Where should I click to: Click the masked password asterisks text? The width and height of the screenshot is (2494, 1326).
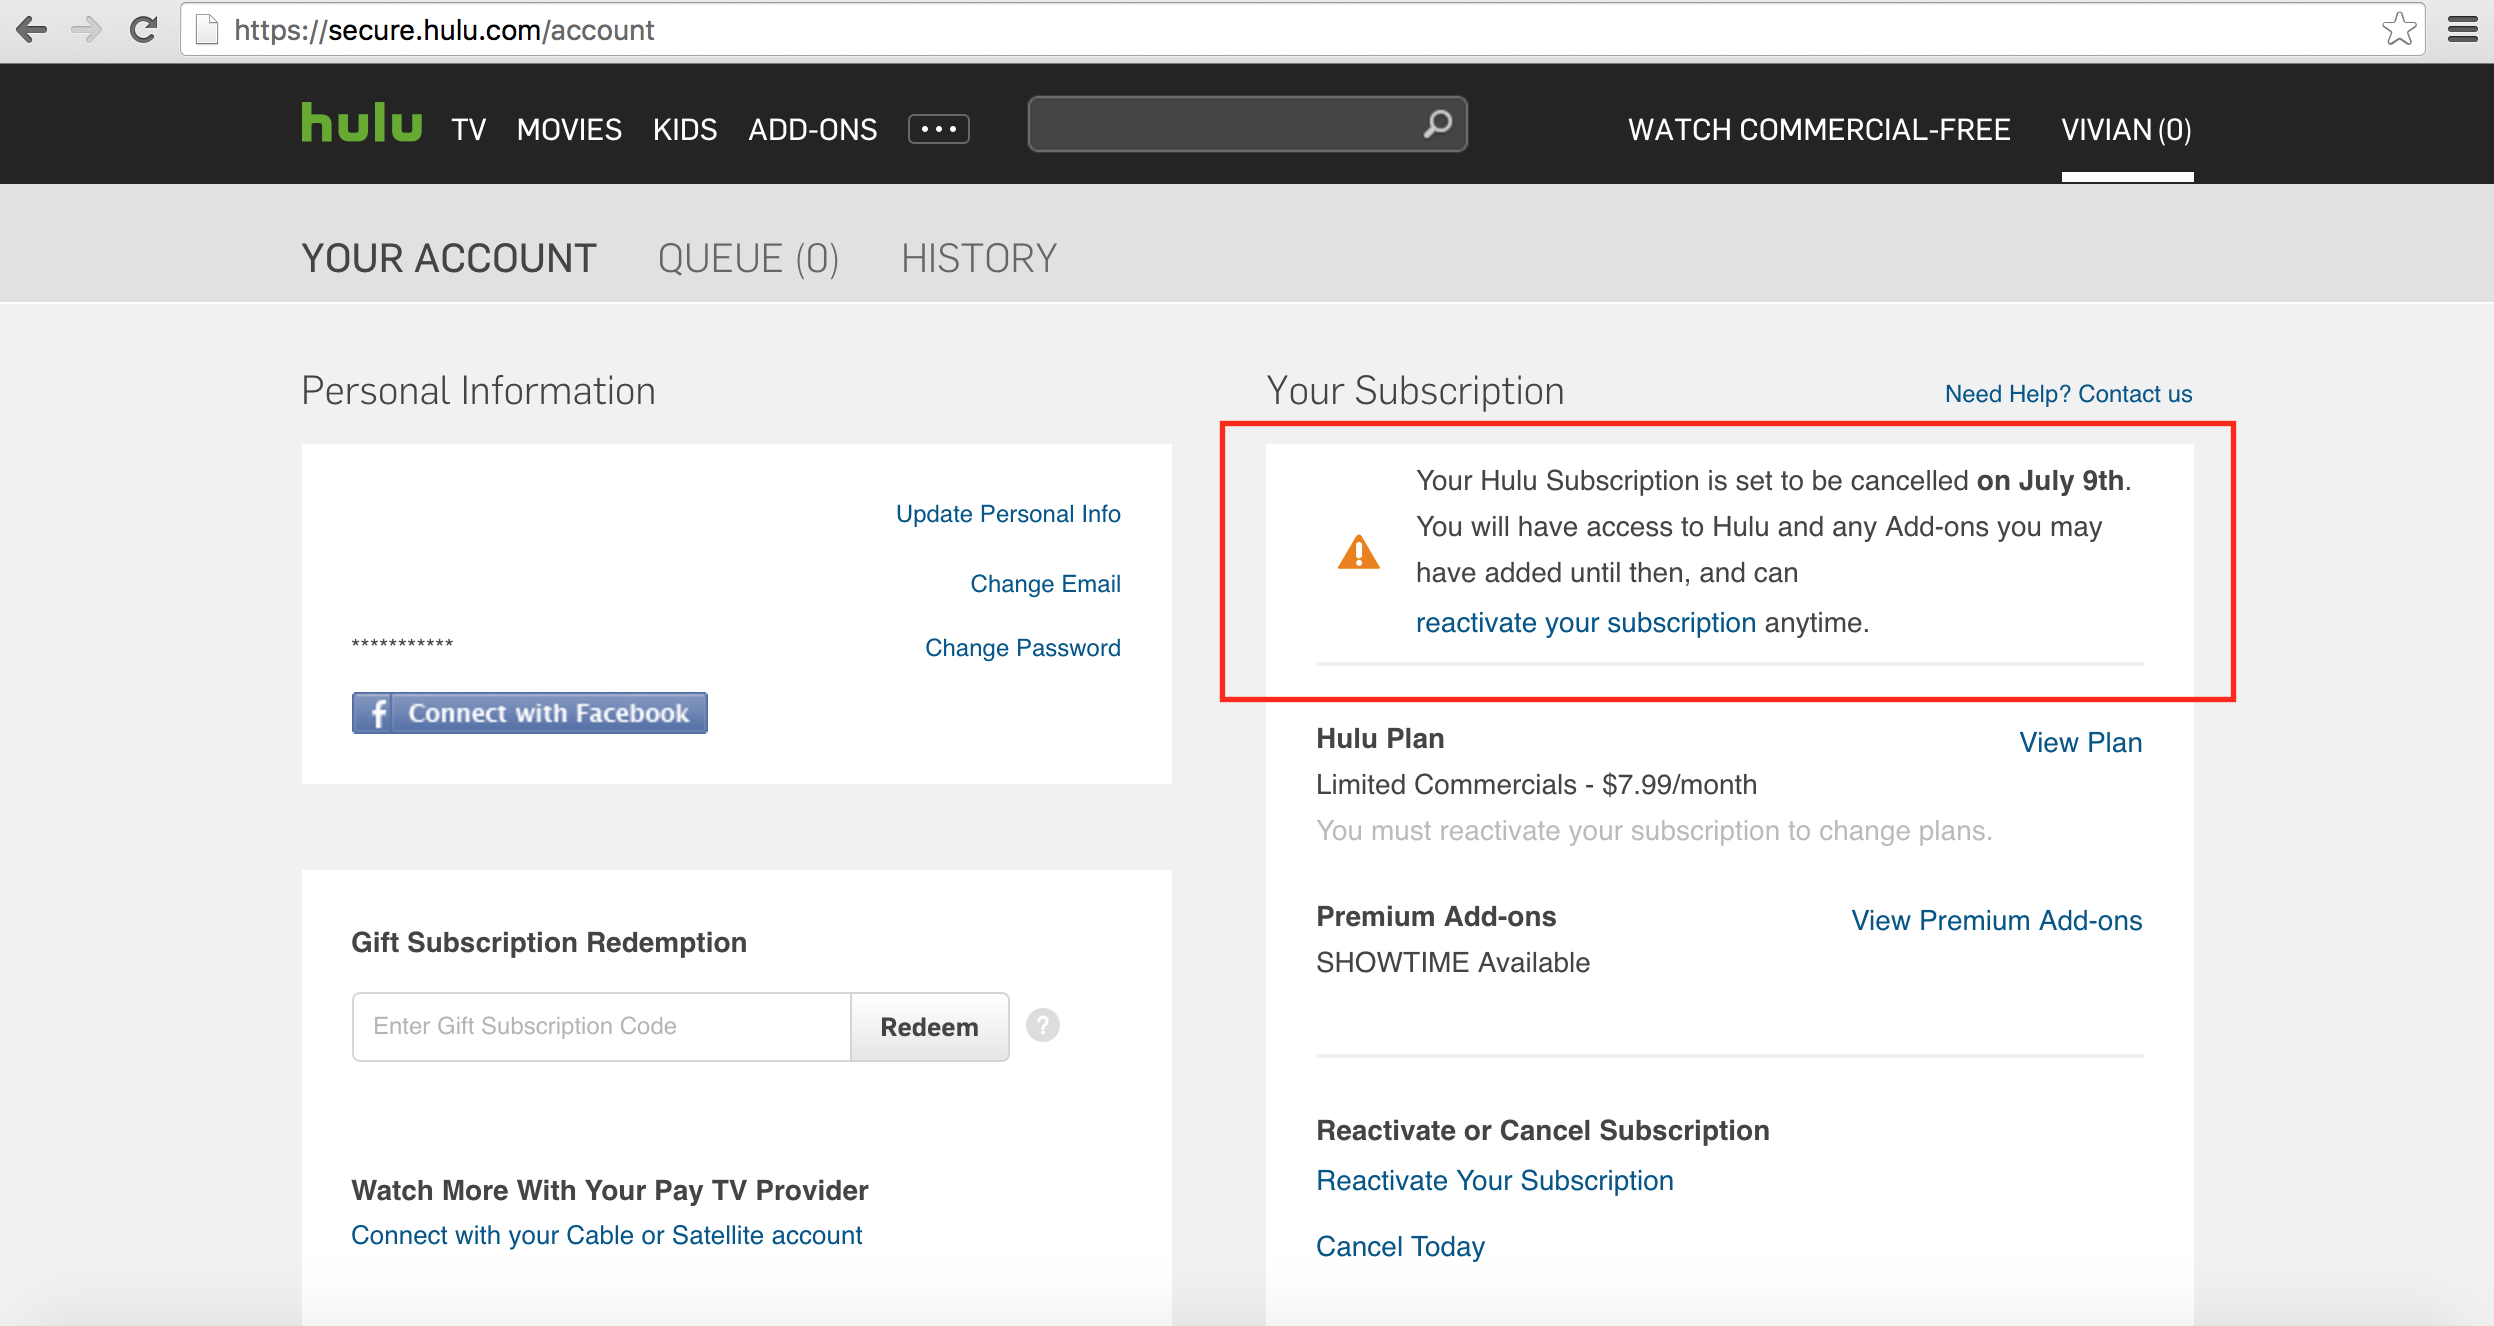402,644
